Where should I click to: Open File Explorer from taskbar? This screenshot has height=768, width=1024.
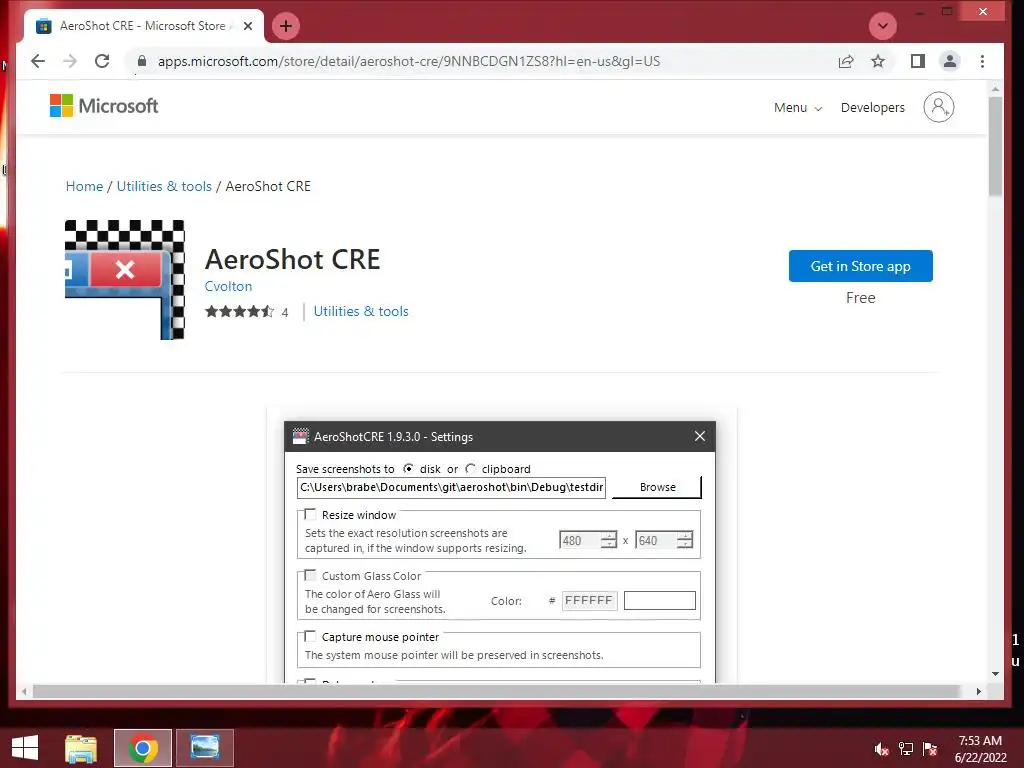pyautogui.click(x=81, y=748)
